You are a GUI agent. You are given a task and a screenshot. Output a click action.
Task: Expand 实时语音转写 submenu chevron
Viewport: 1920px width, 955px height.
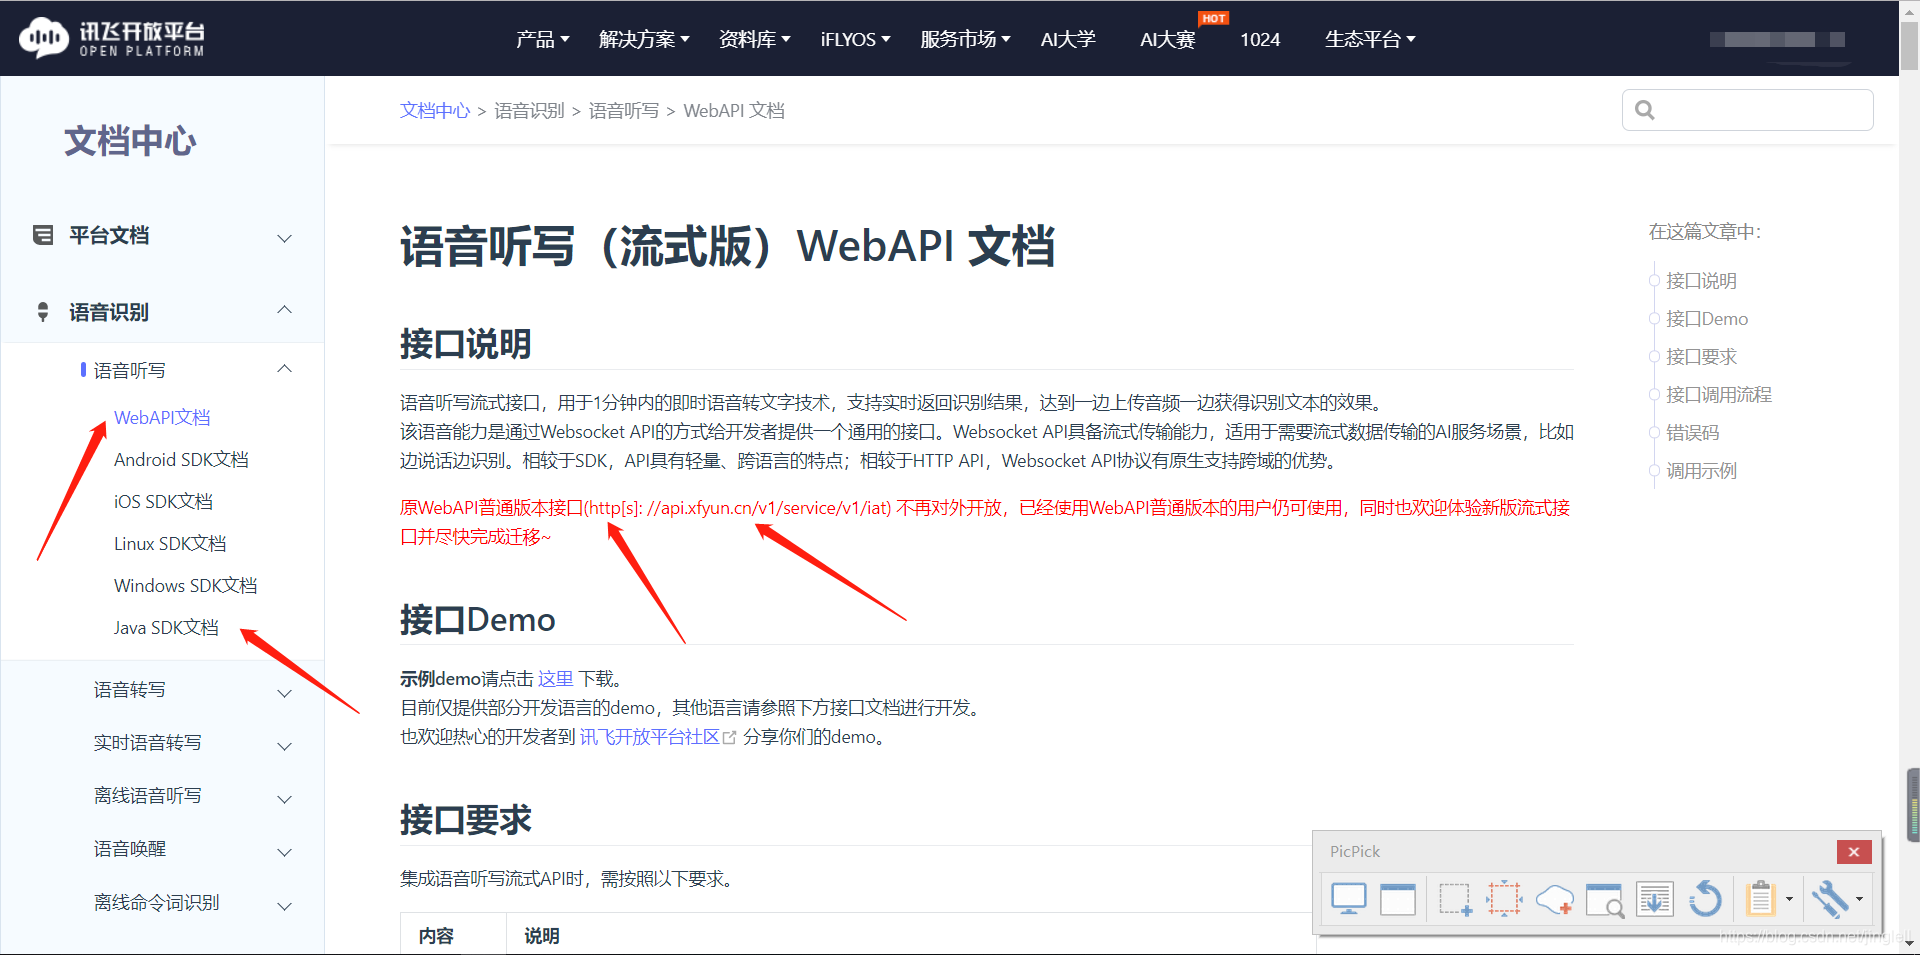(284, 746)
